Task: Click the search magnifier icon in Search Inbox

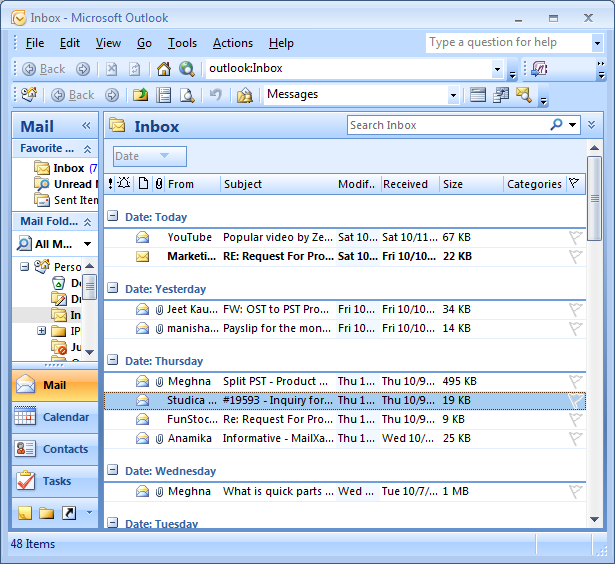Action: coord(556,125)
